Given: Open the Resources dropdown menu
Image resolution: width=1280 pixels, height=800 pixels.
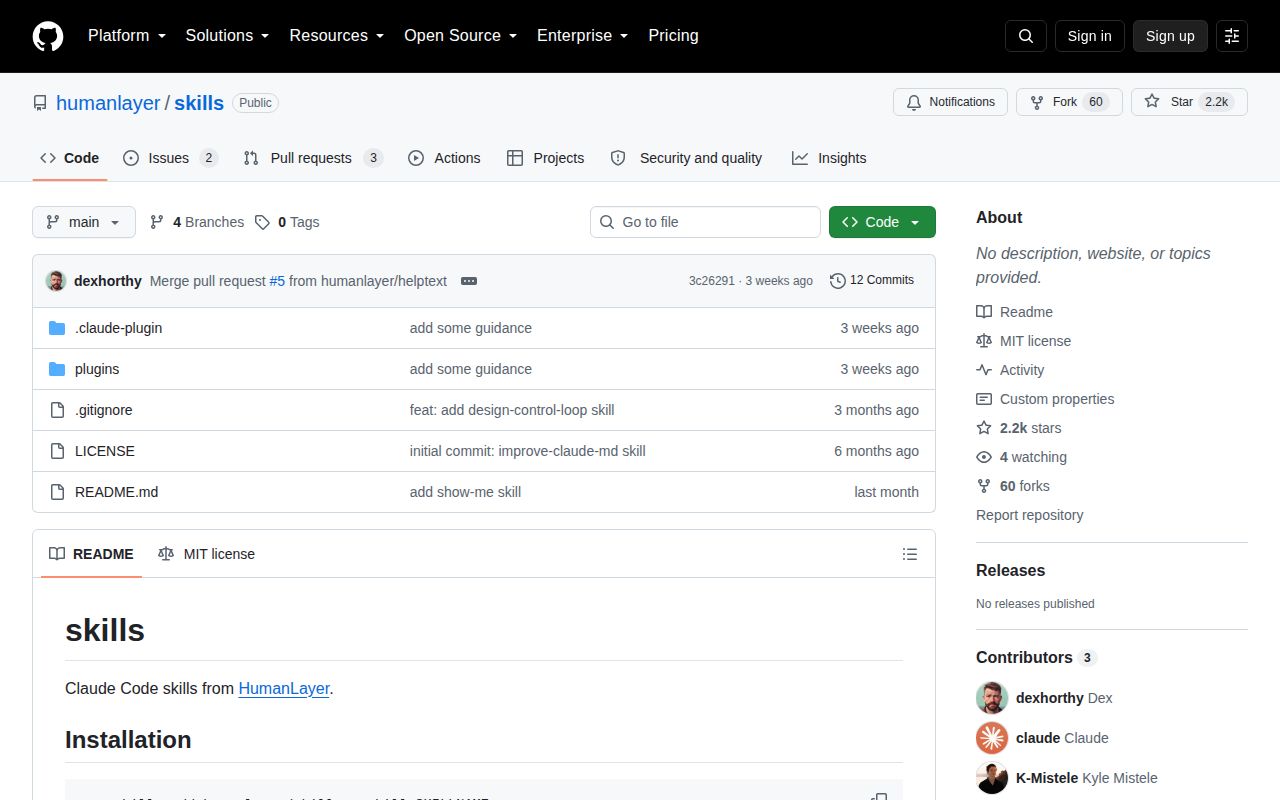Looking at the screenshot, I should pyautogui.click(x=337, y=36).
